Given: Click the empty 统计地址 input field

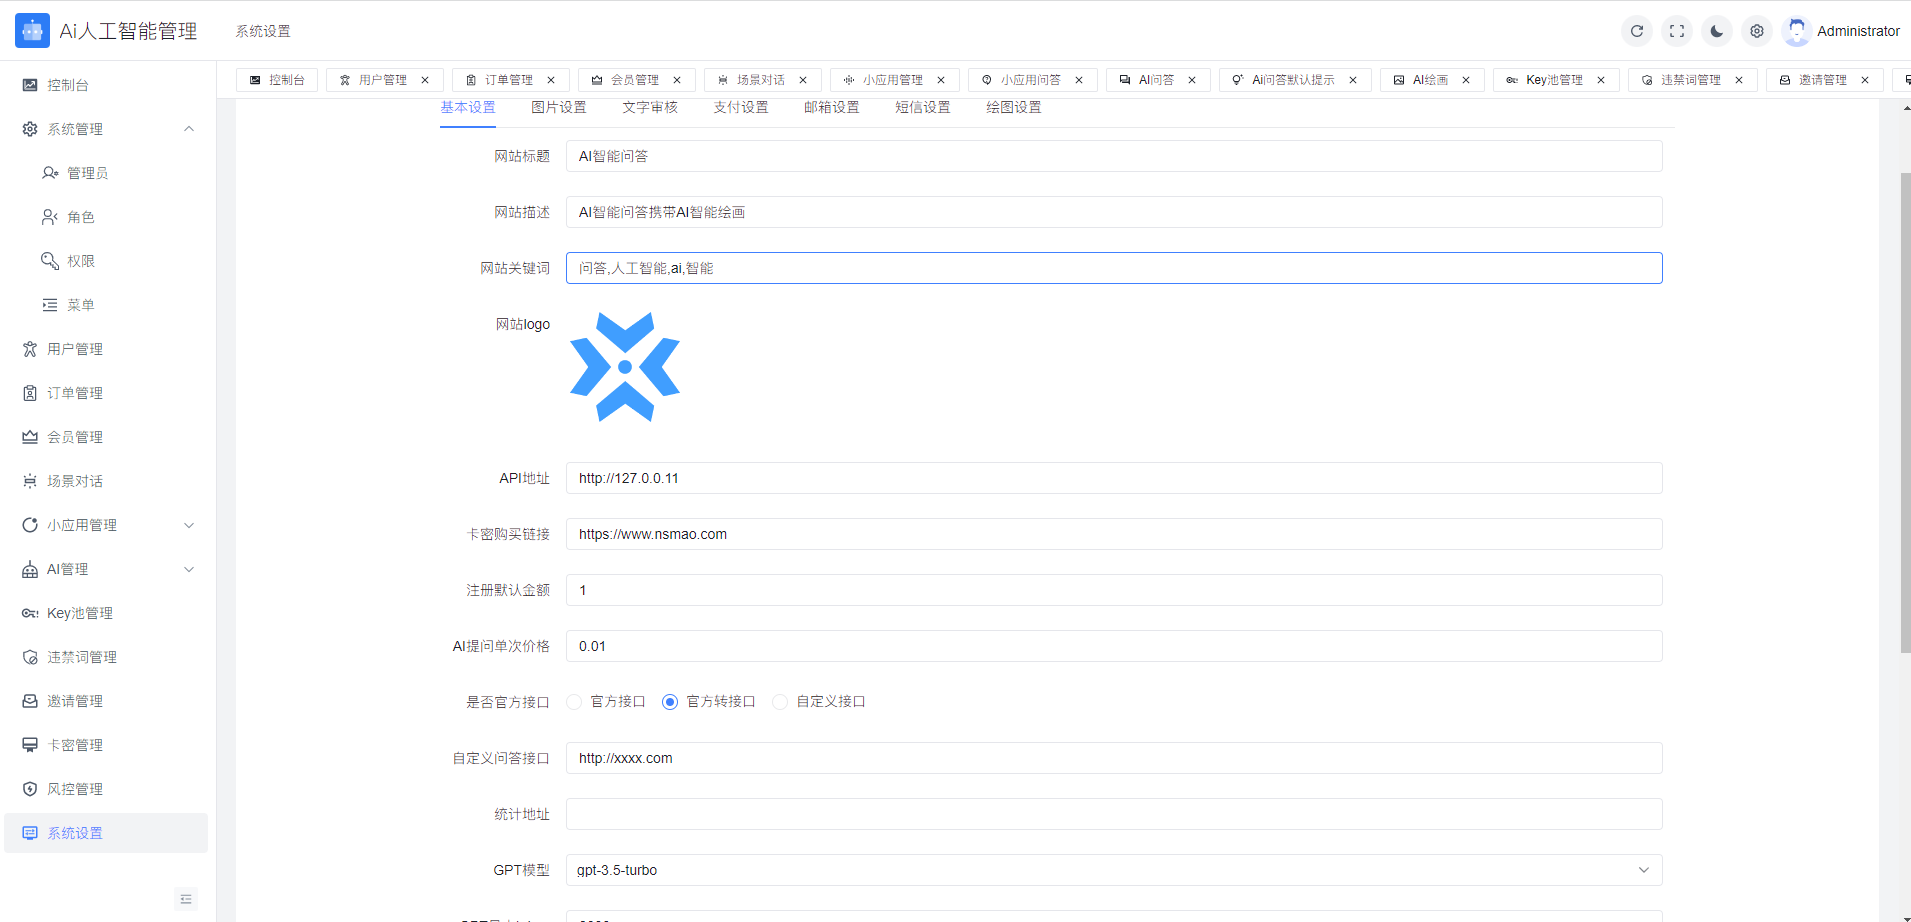Looking at the screenshot, I should click(x=1114, y=814).
